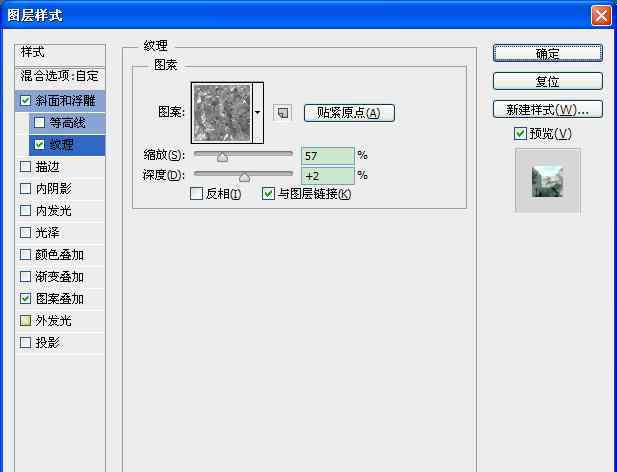Enable the 投影 checkbox
The height and width of the screenshot is (472, 617).
(26, 343)
